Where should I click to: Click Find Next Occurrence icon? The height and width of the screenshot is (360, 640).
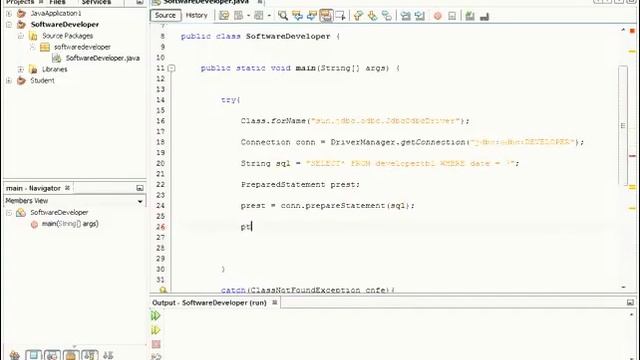(x=311, y=16)
